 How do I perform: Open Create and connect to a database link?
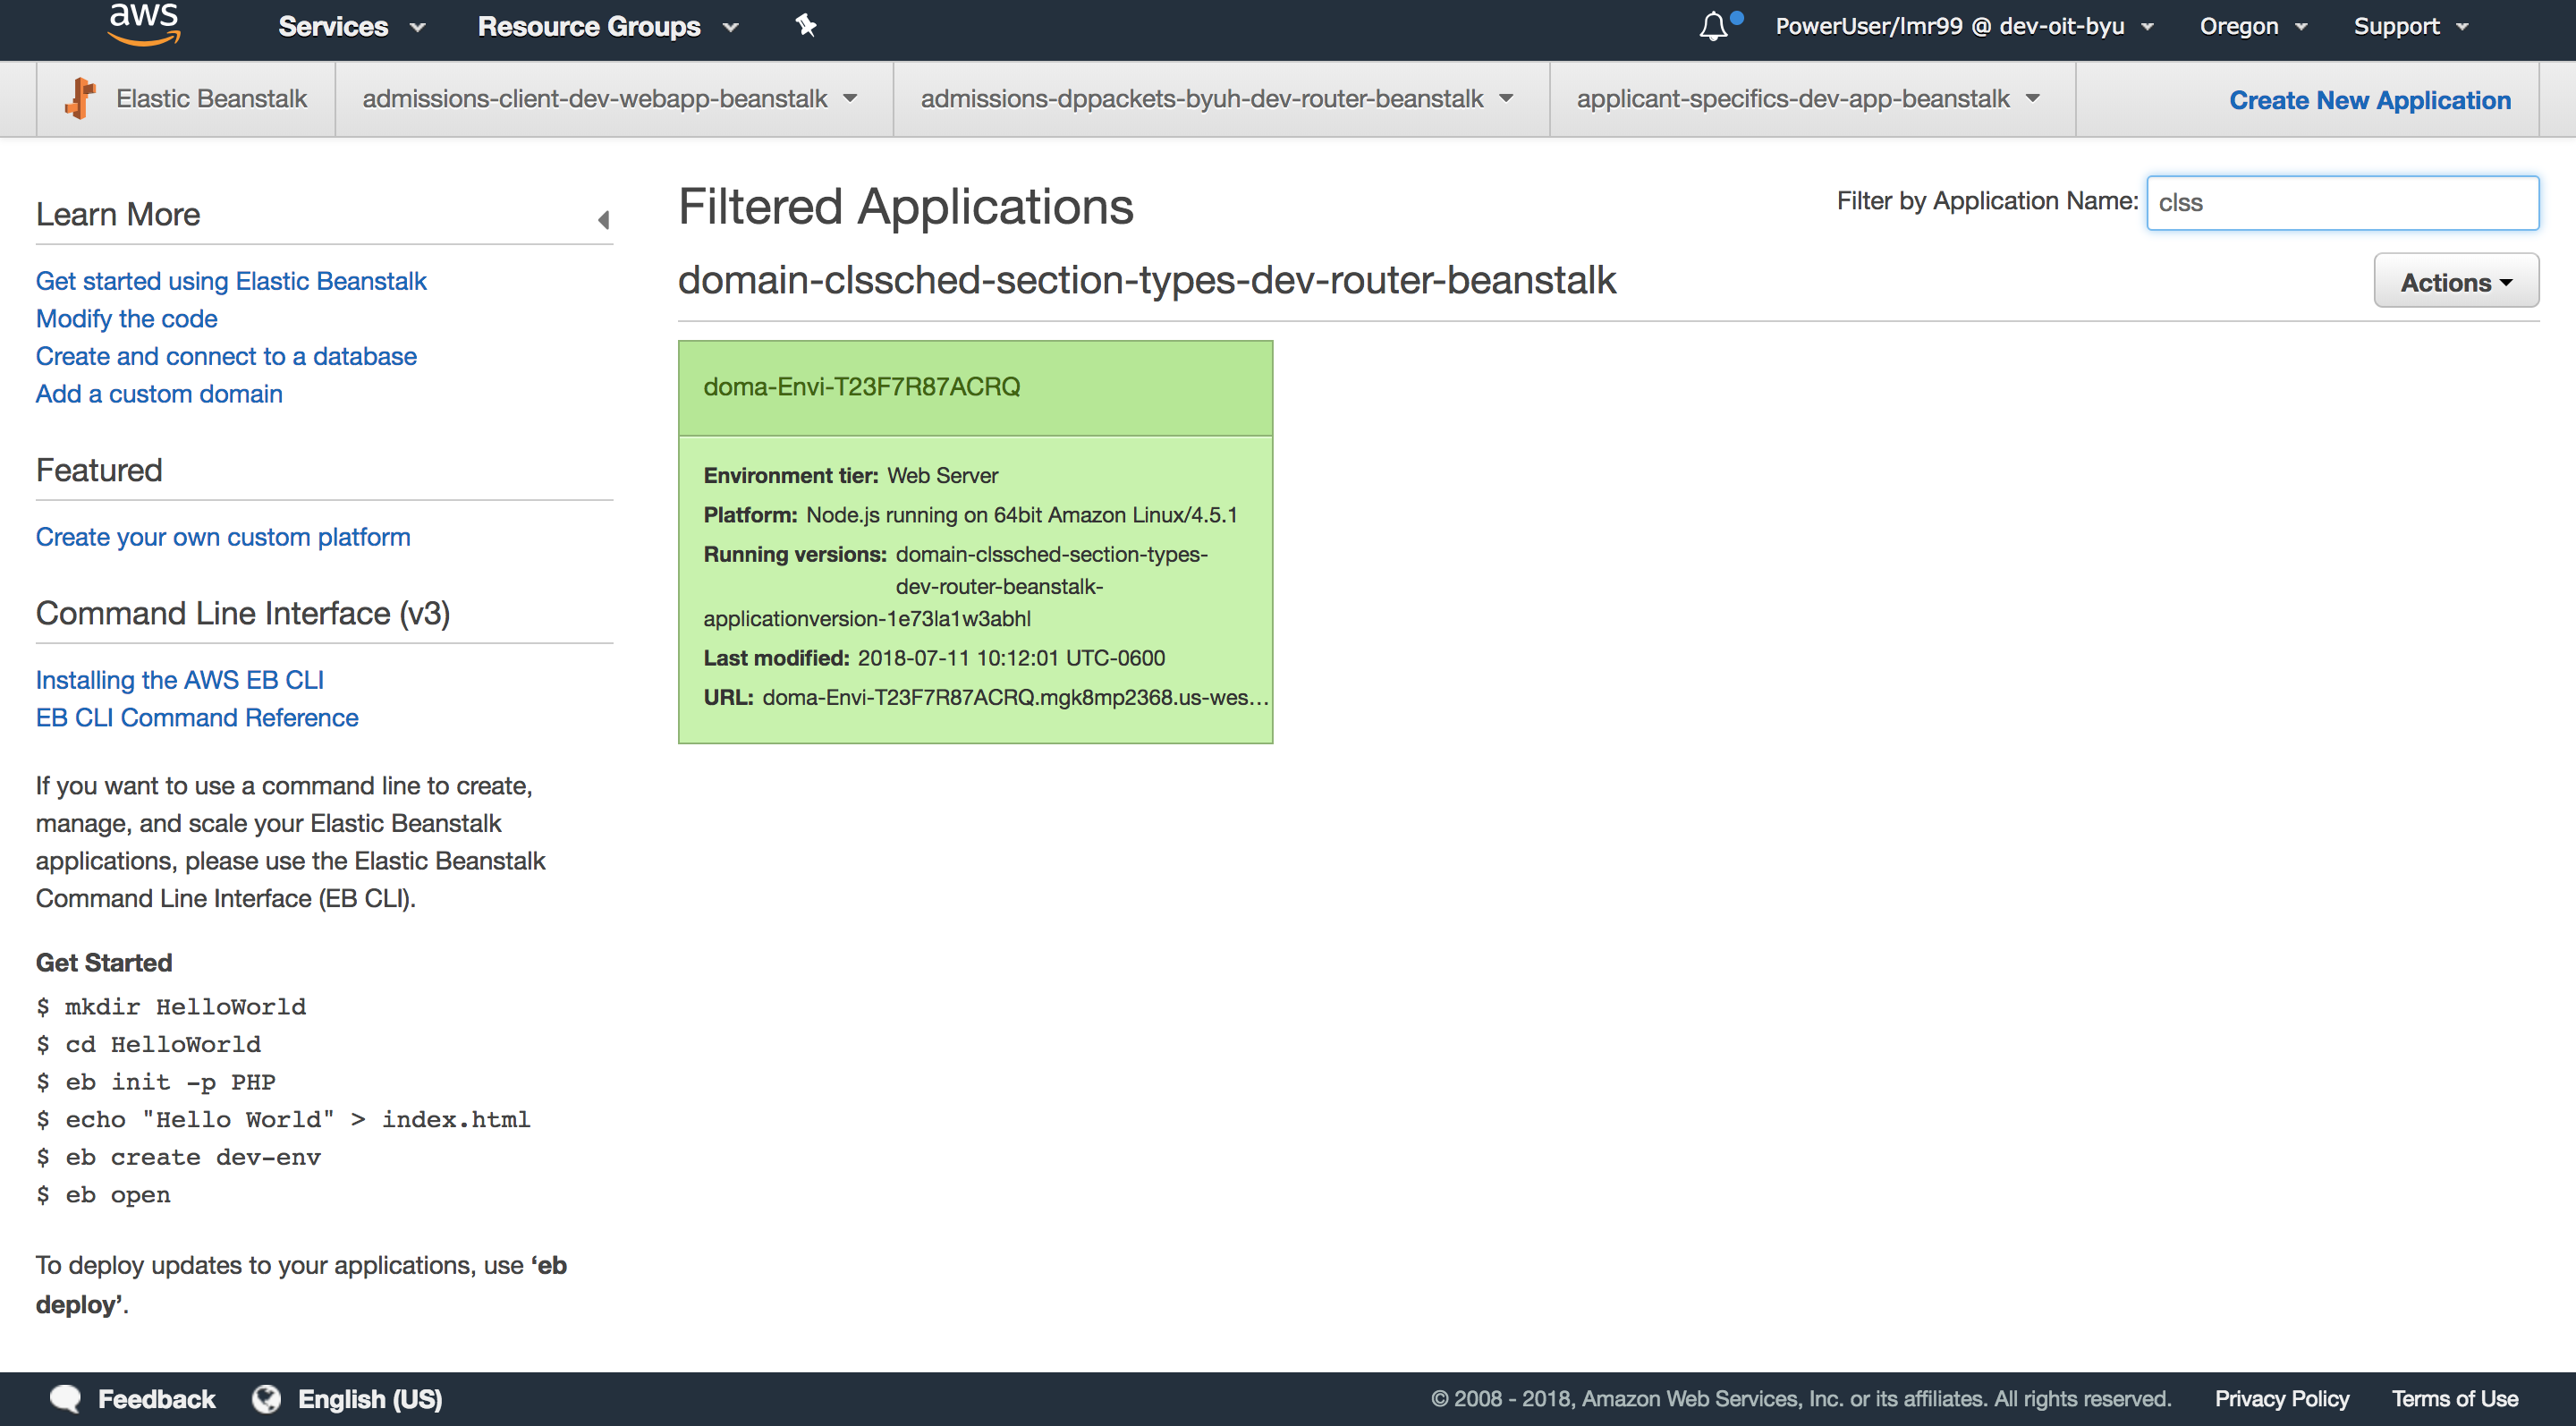click(226, 356)
